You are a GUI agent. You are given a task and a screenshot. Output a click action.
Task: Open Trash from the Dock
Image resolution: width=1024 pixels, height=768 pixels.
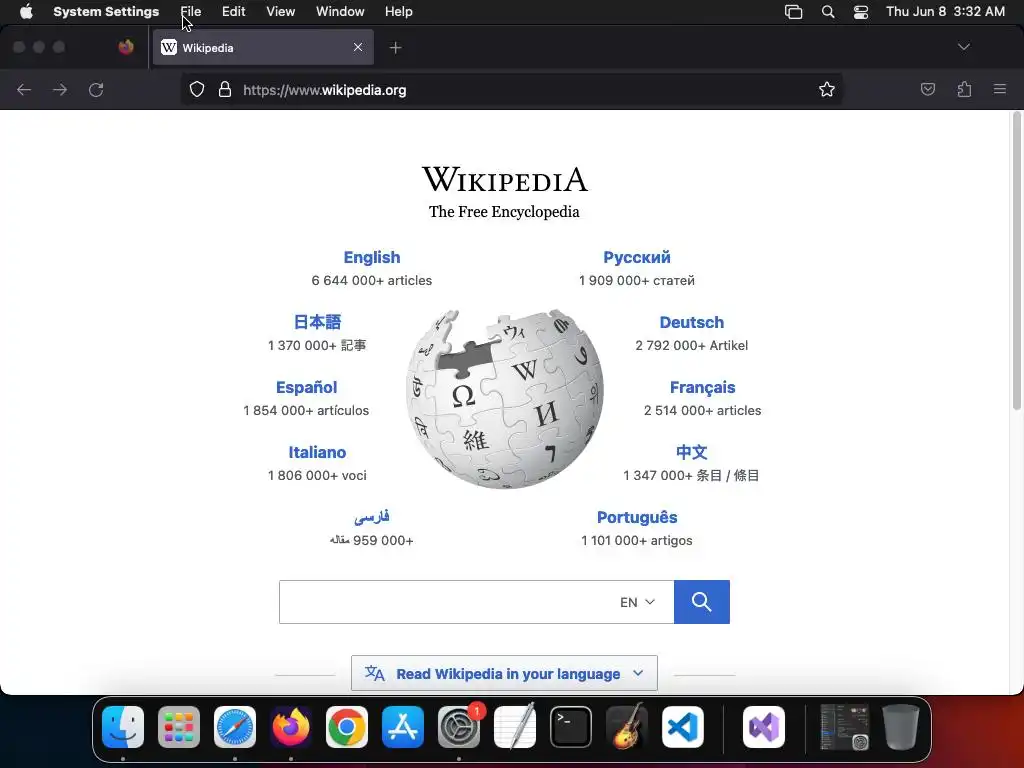coord(901,727)
